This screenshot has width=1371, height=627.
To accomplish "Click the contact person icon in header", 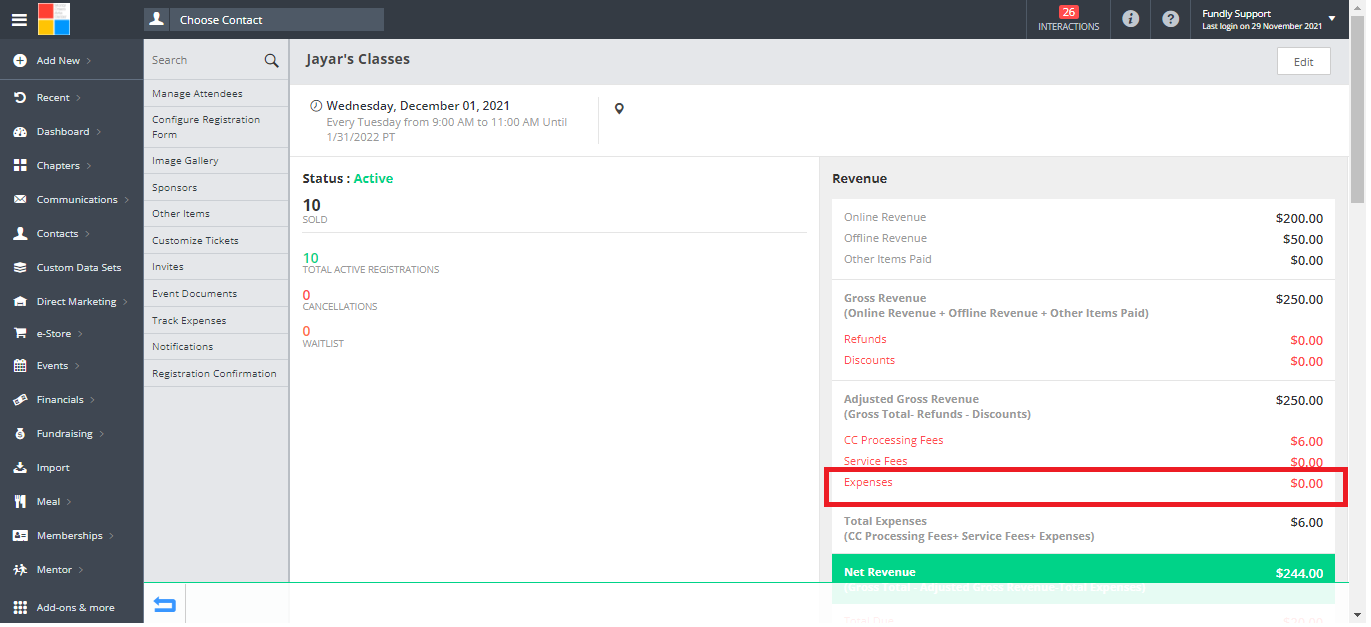I will click(156, 19).
